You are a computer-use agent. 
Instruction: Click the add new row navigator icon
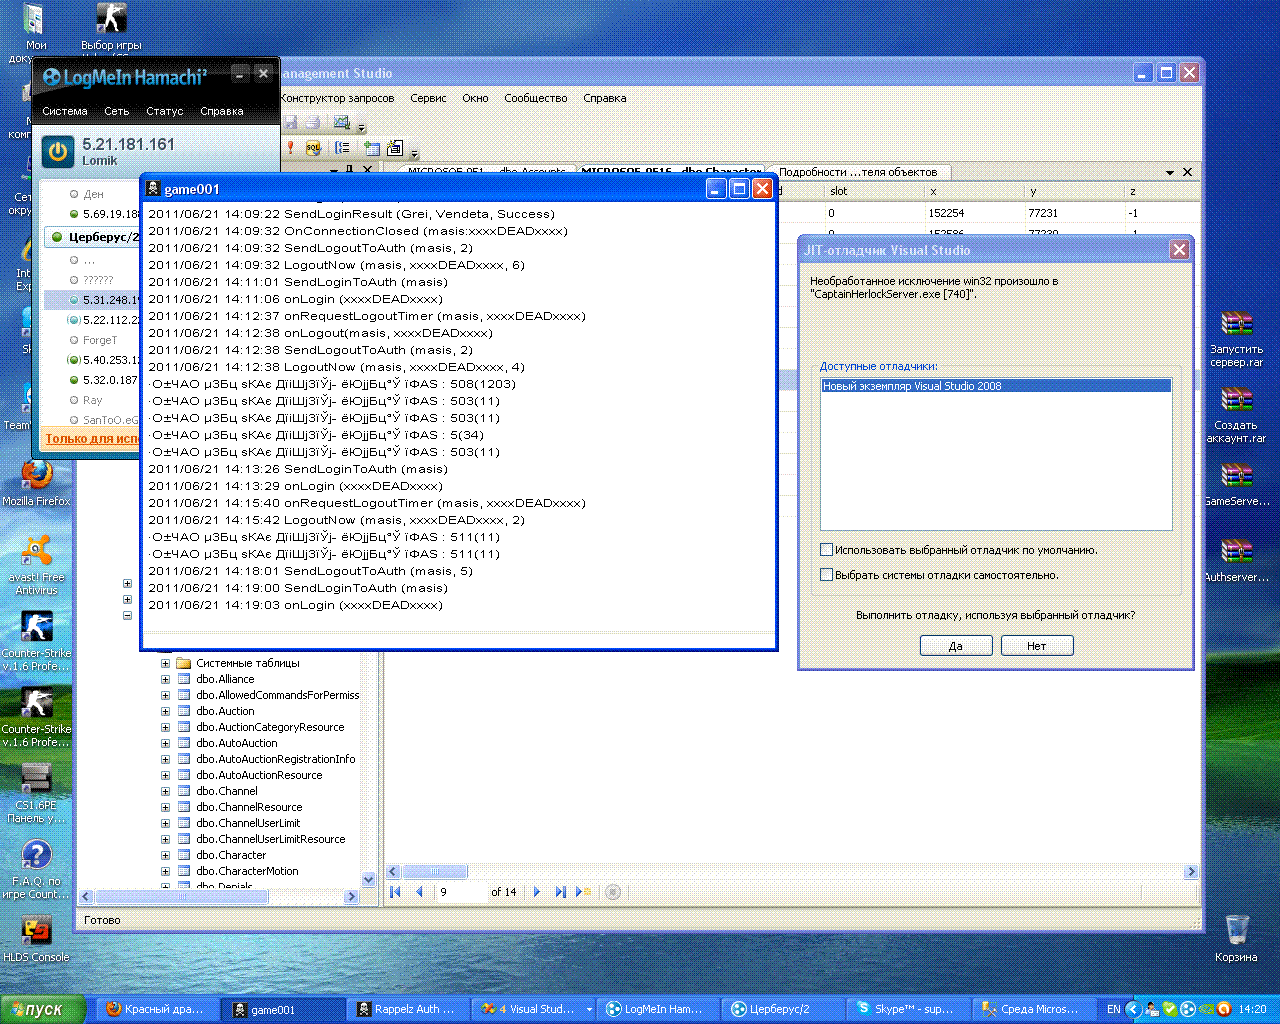coord(583,892)
